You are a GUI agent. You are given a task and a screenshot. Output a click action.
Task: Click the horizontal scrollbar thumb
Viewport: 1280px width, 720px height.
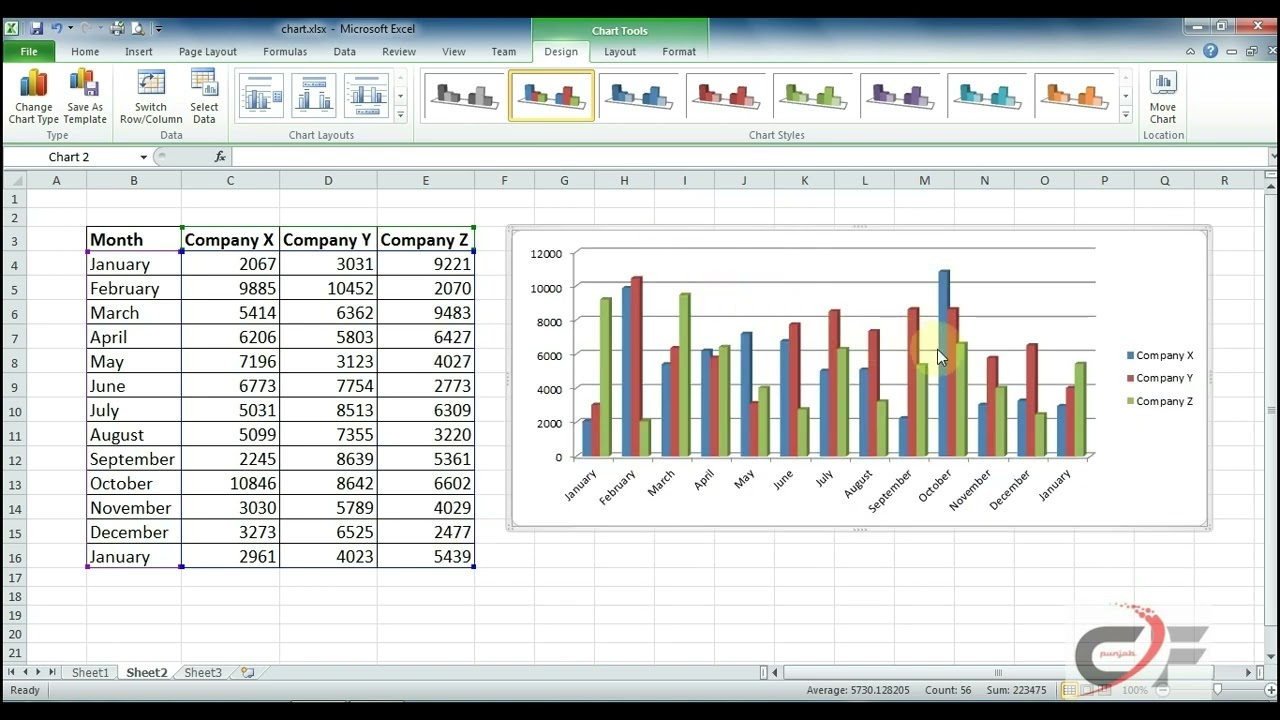pos(1000,673)
